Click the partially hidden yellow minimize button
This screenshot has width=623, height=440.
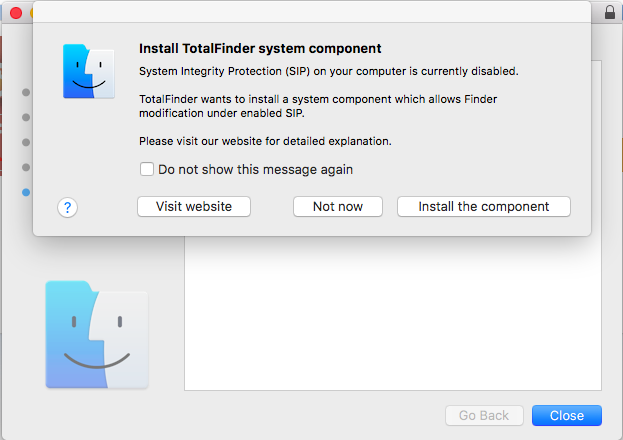(x=31, y=13)
